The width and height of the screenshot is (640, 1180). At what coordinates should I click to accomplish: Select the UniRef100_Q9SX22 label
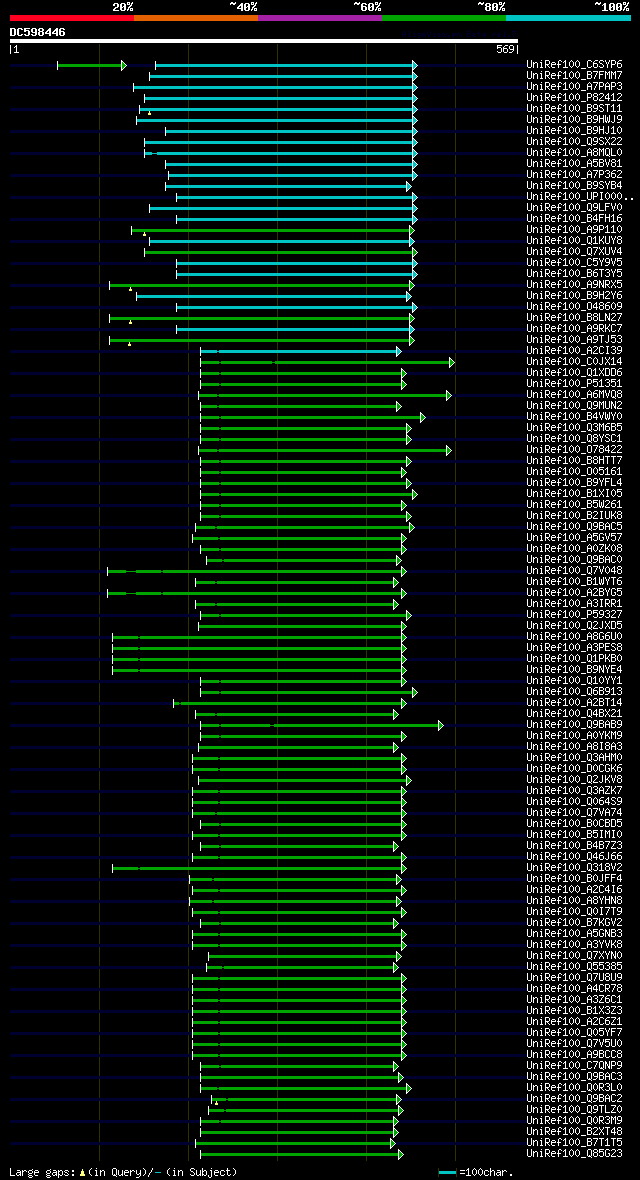(x=574, y=141)
